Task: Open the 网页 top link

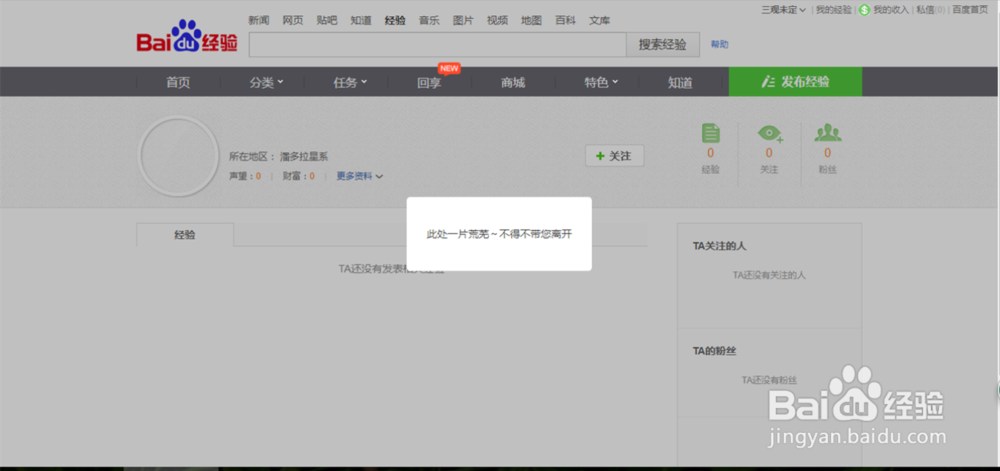Action: tap(293, 20)
